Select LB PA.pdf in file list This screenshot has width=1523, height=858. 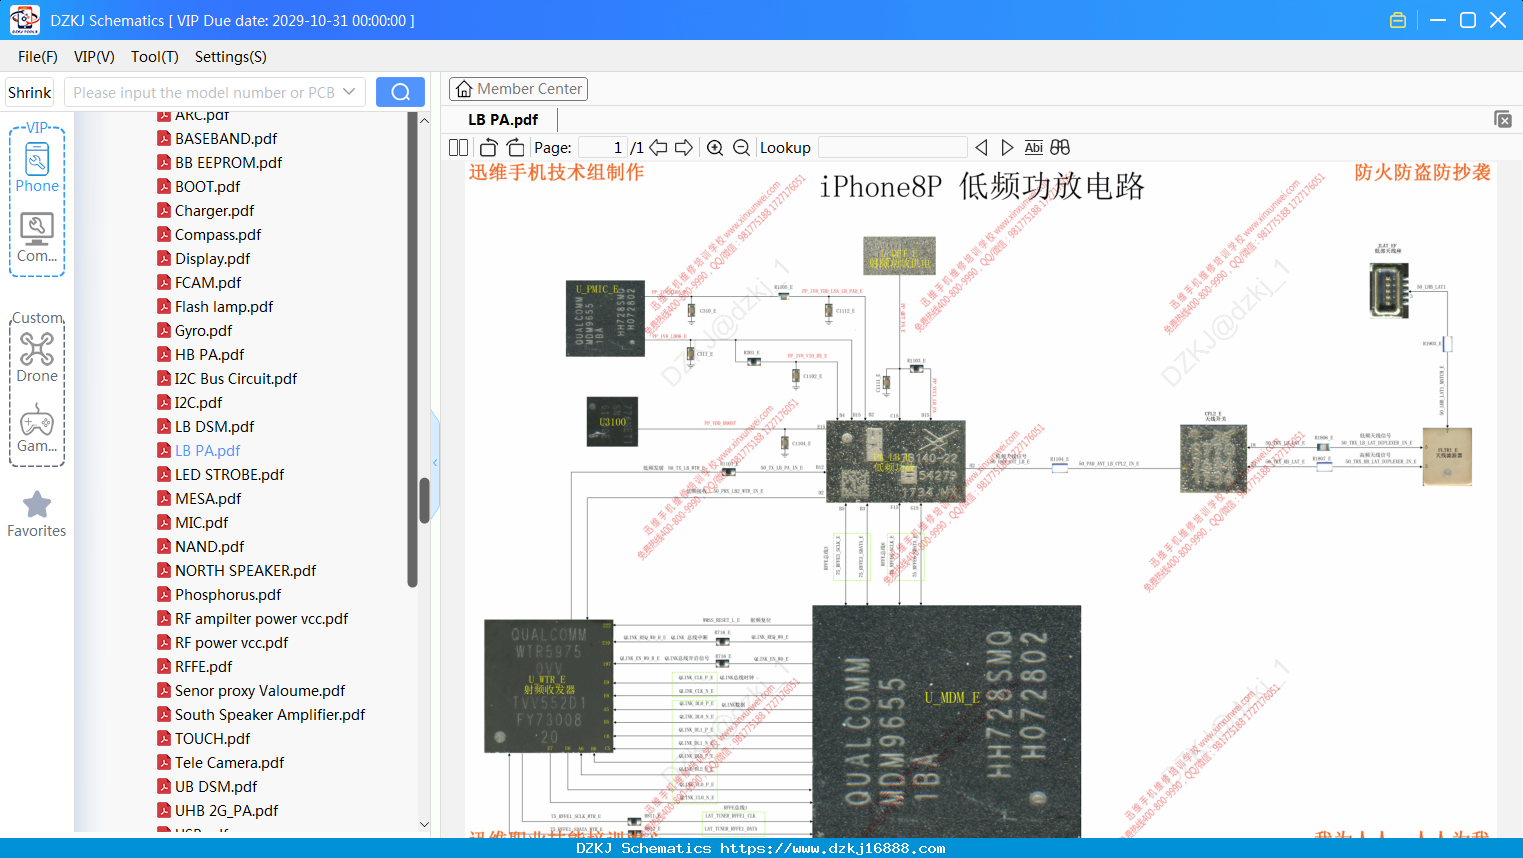coord(207,450)
